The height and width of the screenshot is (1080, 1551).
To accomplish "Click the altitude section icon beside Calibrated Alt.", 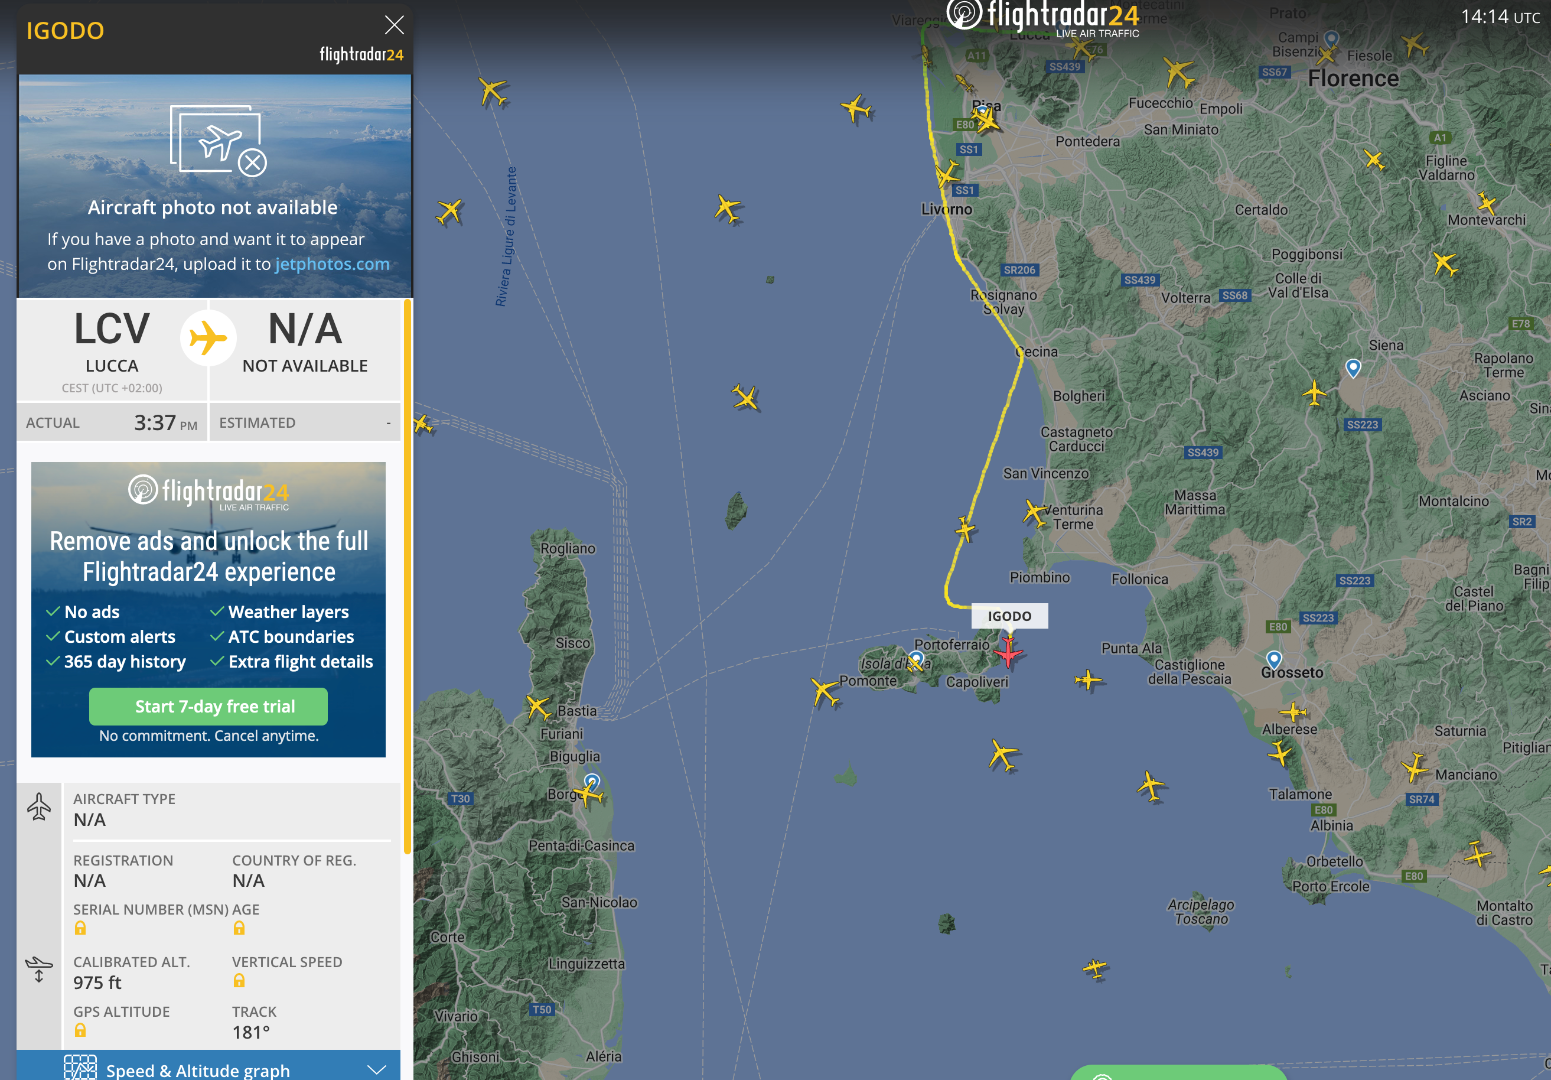I will click(x=39, y=968).
